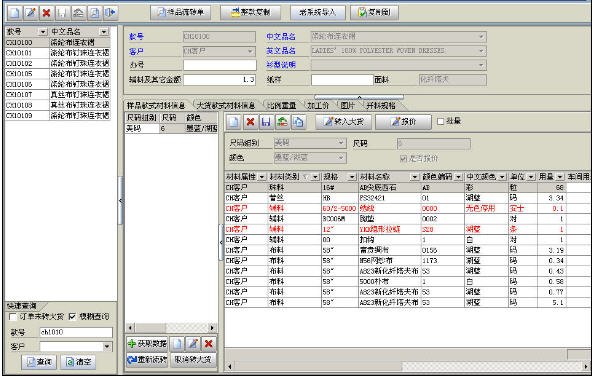Screen dimensions: 592x377
Task: Click the 辅料及其它金额 input field
Action: pyautogui.click(x=220, y=80)
